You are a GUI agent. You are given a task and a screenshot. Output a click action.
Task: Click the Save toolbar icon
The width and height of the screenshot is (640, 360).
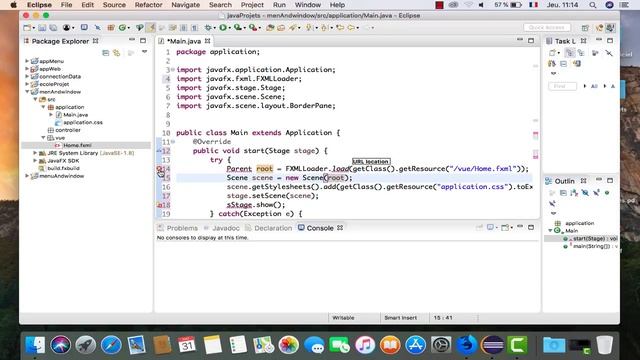(x=42, y=28)
